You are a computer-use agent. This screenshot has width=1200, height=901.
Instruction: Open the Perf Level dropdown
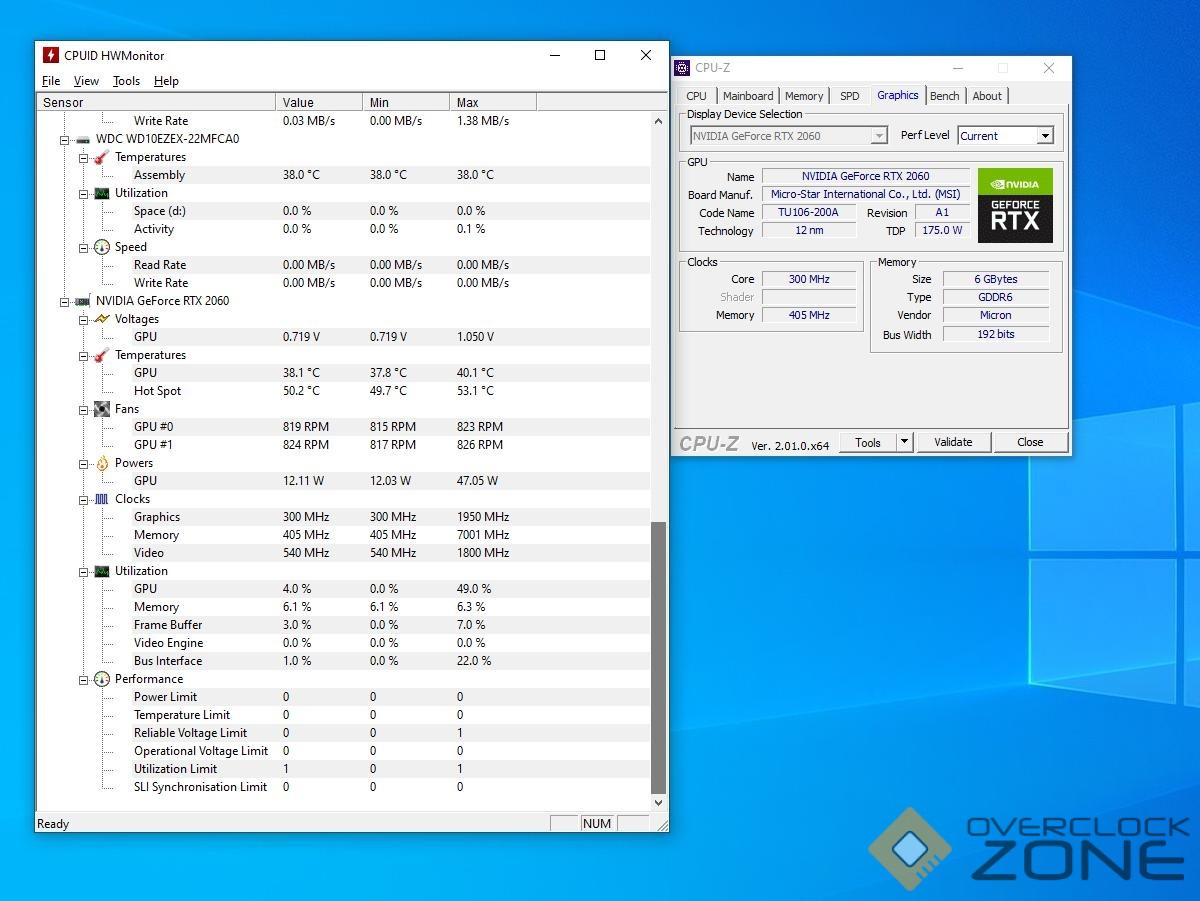pyautogui.click(x=1044, y=136)
